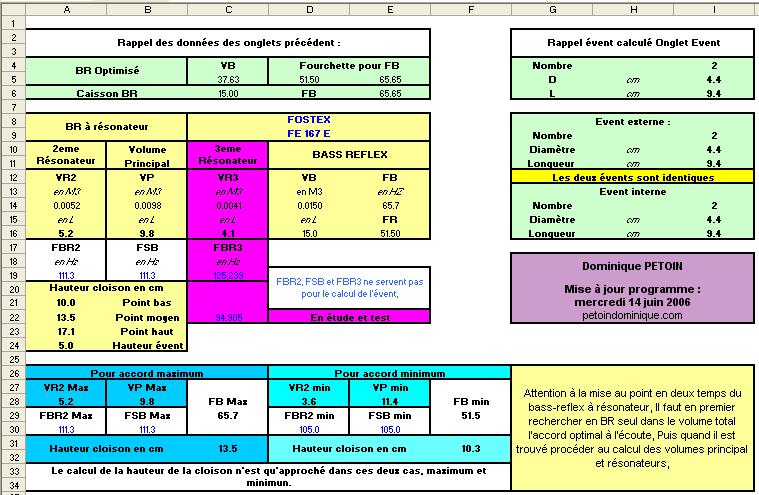Select the 10.3 cloison height value
Viewport: 759px width, 495px height.
click(x=471, y=449)
